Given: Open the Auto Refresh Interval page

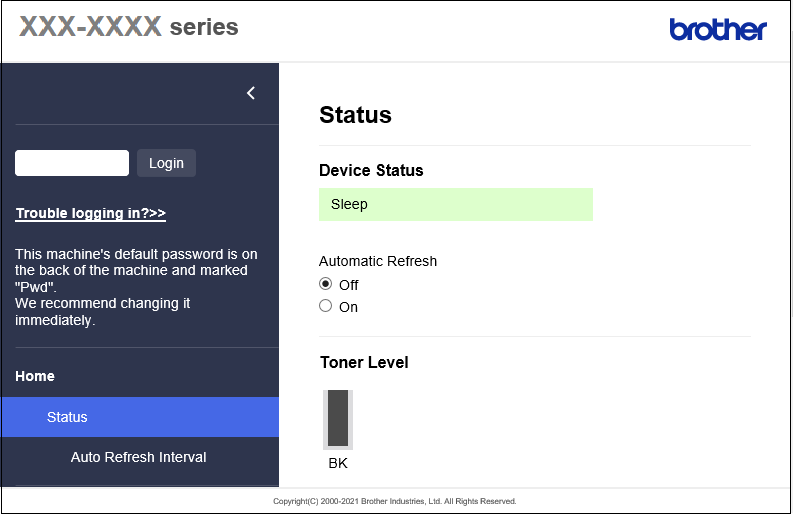Looking at the screenshot, I should pyautogui.click(x=138, y=457).
